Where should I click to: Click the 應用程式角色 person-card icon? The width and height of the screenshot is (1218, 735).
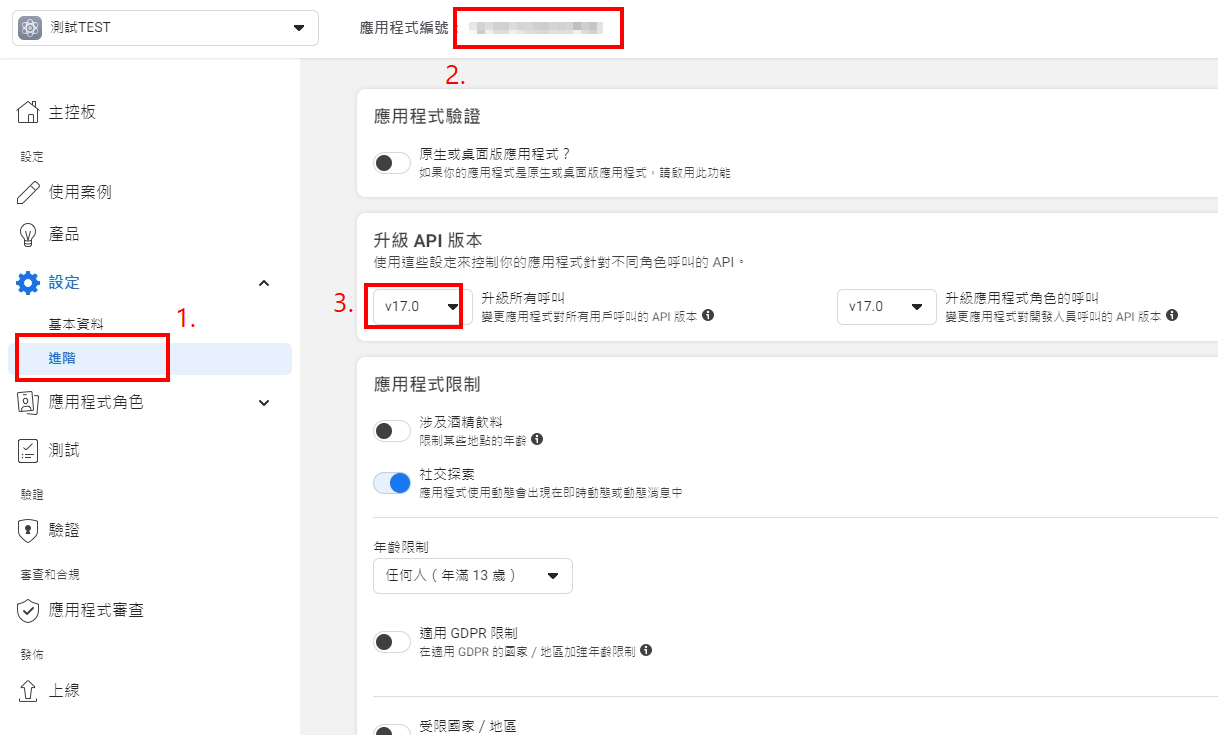pos(28,402)
